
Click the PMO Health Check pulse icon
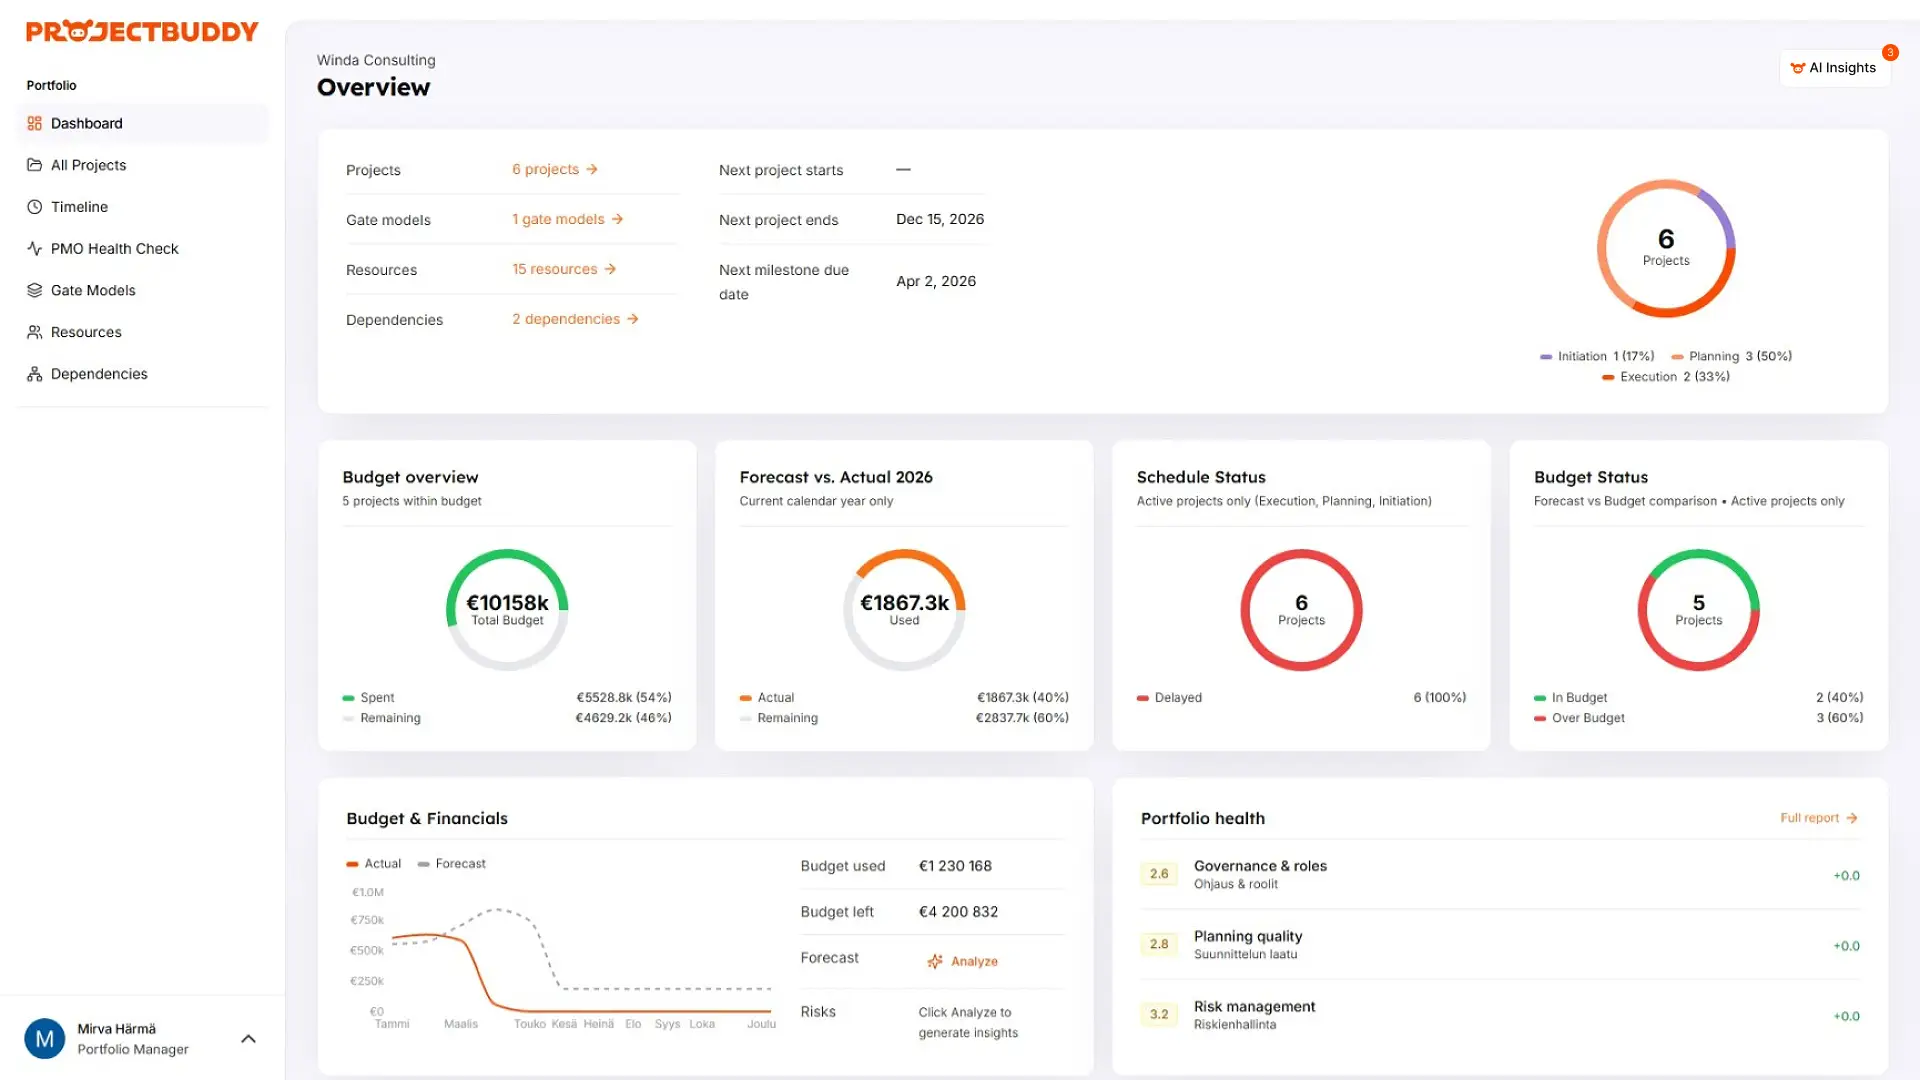pyautogui.click(x=34, y=249)
